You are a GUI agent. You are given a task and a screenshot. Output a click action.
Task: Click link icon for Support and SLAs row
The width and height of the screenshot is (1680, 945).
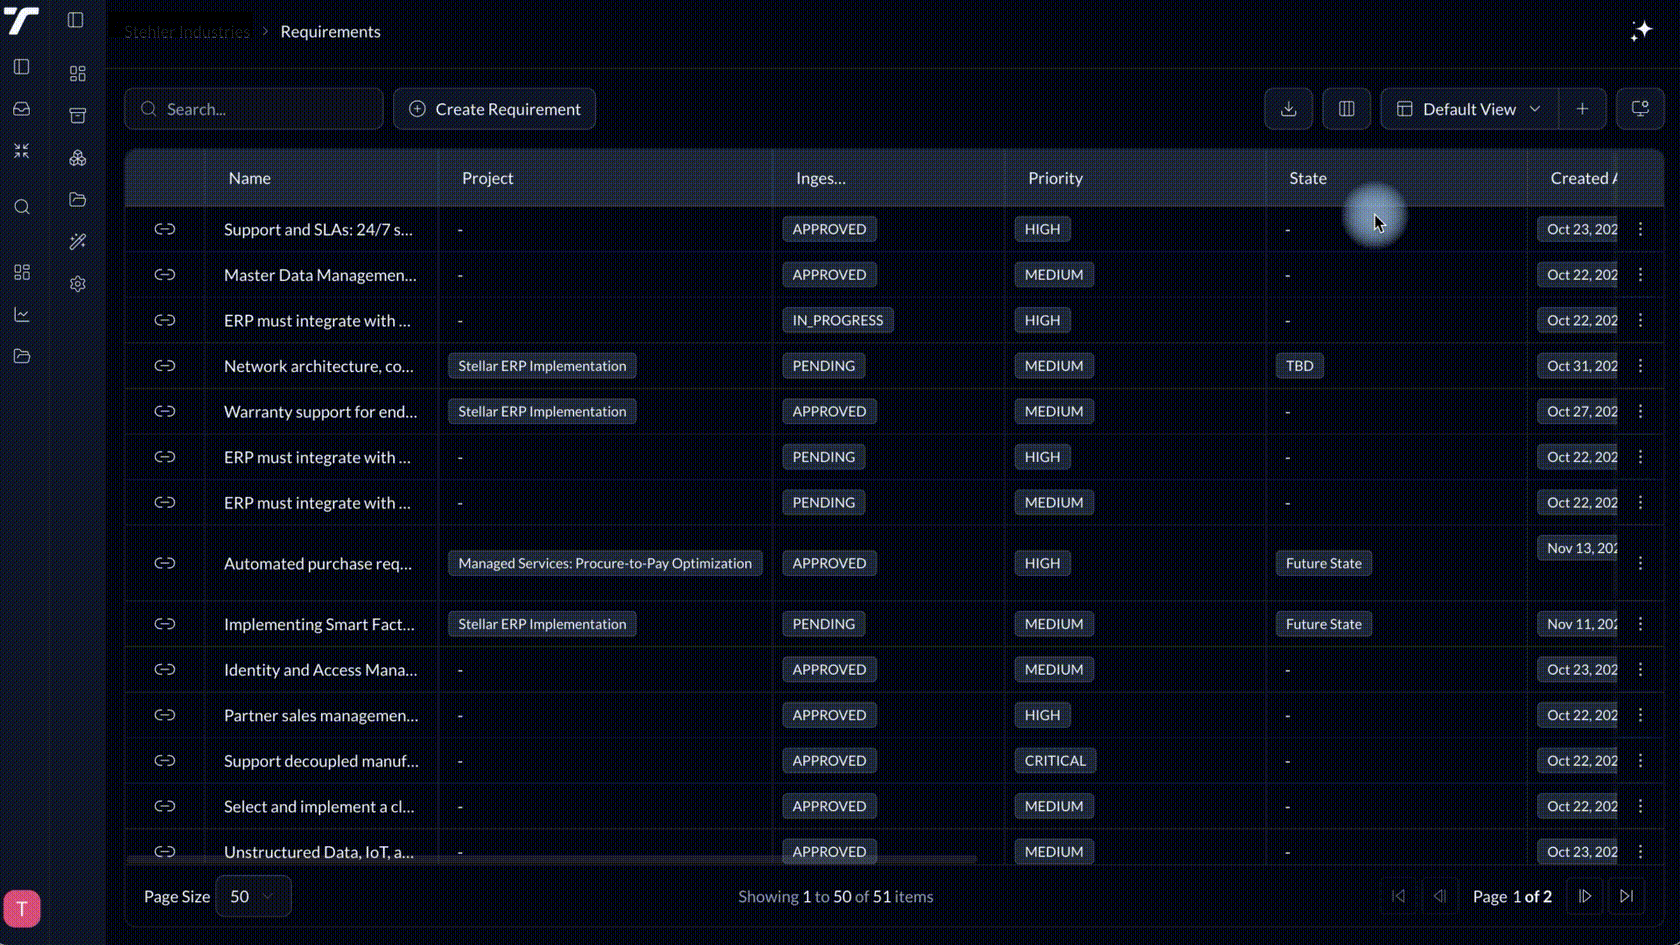pos(165,229)
